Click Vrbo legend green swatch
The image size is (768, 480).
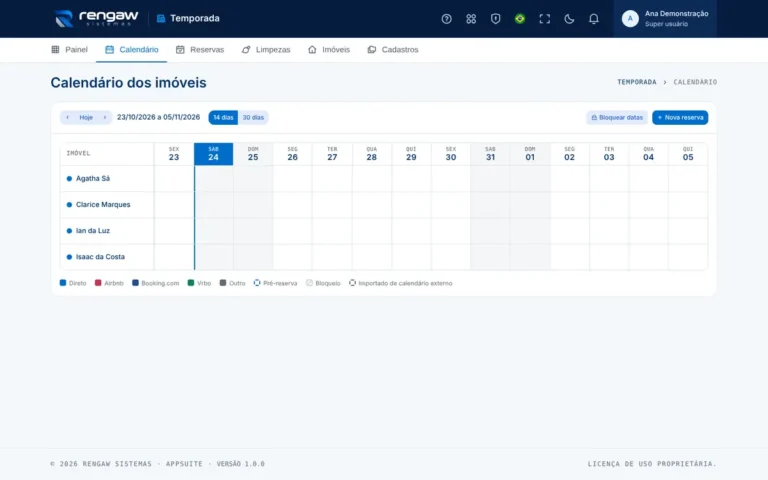click(x=191, y=283)
